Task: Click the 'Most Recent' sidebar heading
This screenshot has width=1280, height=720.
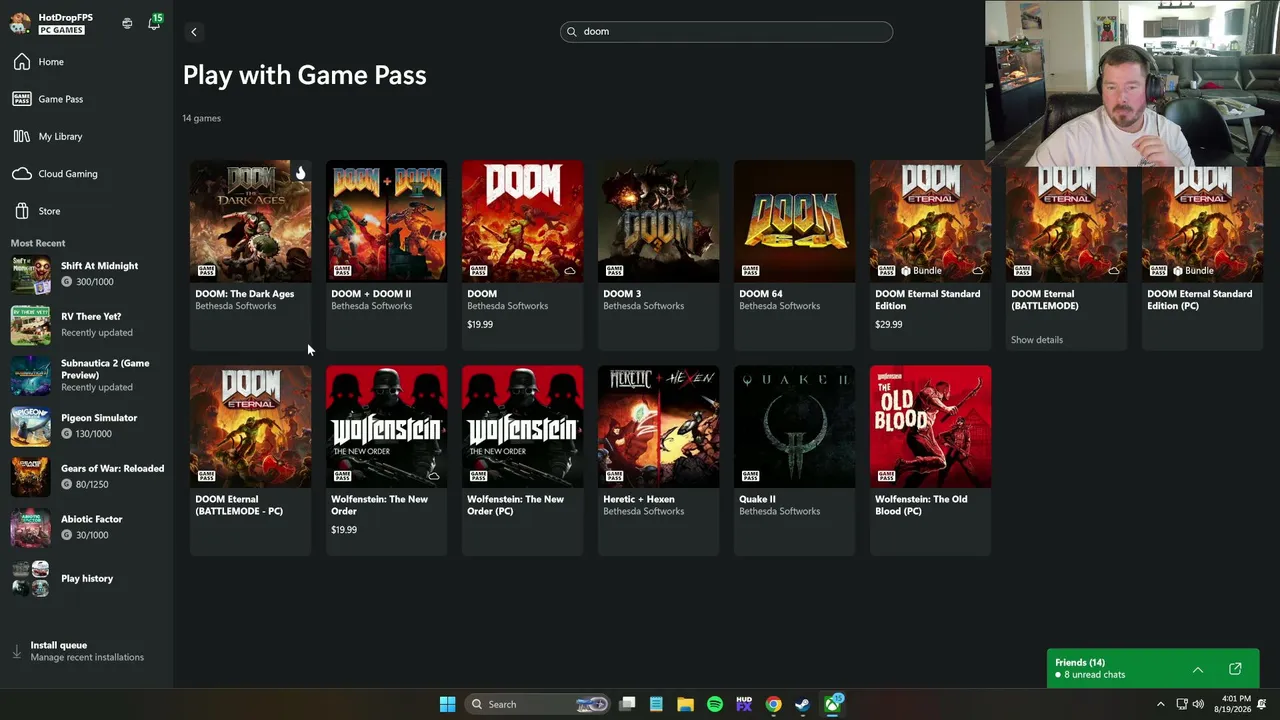Action: [38, 243]
